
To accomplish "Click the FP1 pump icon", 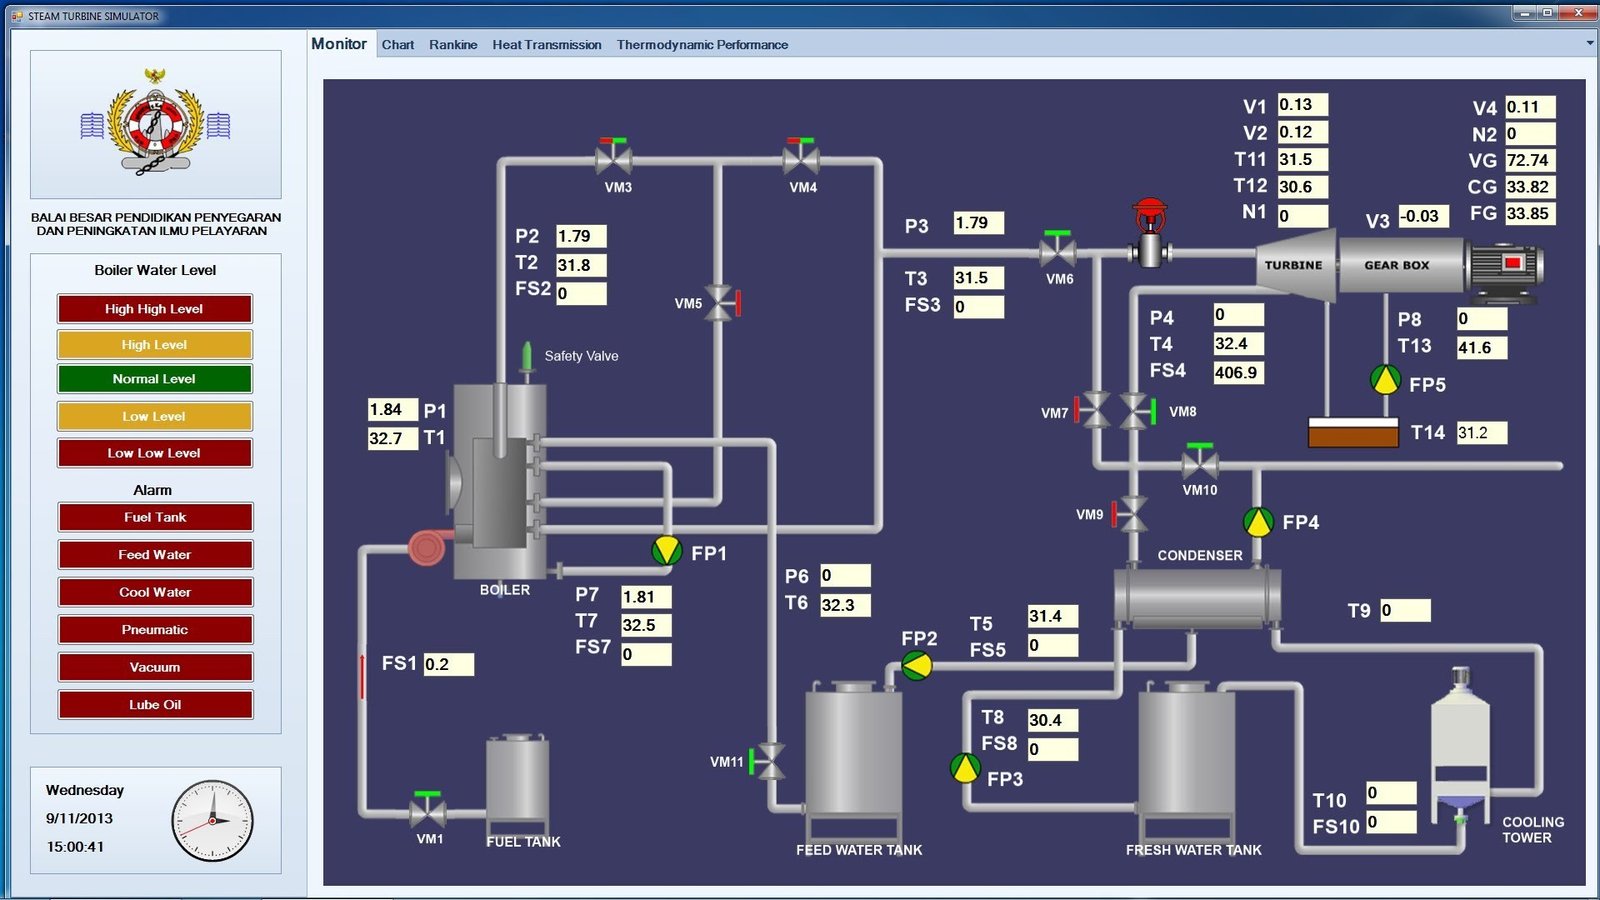I will pyautogui.click(x=666, y=550).
